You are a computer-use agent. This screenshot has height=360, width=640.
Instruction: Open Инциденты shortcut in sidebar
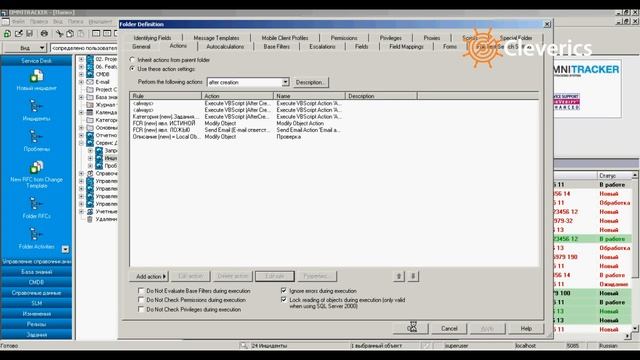(x=36, y=110)
